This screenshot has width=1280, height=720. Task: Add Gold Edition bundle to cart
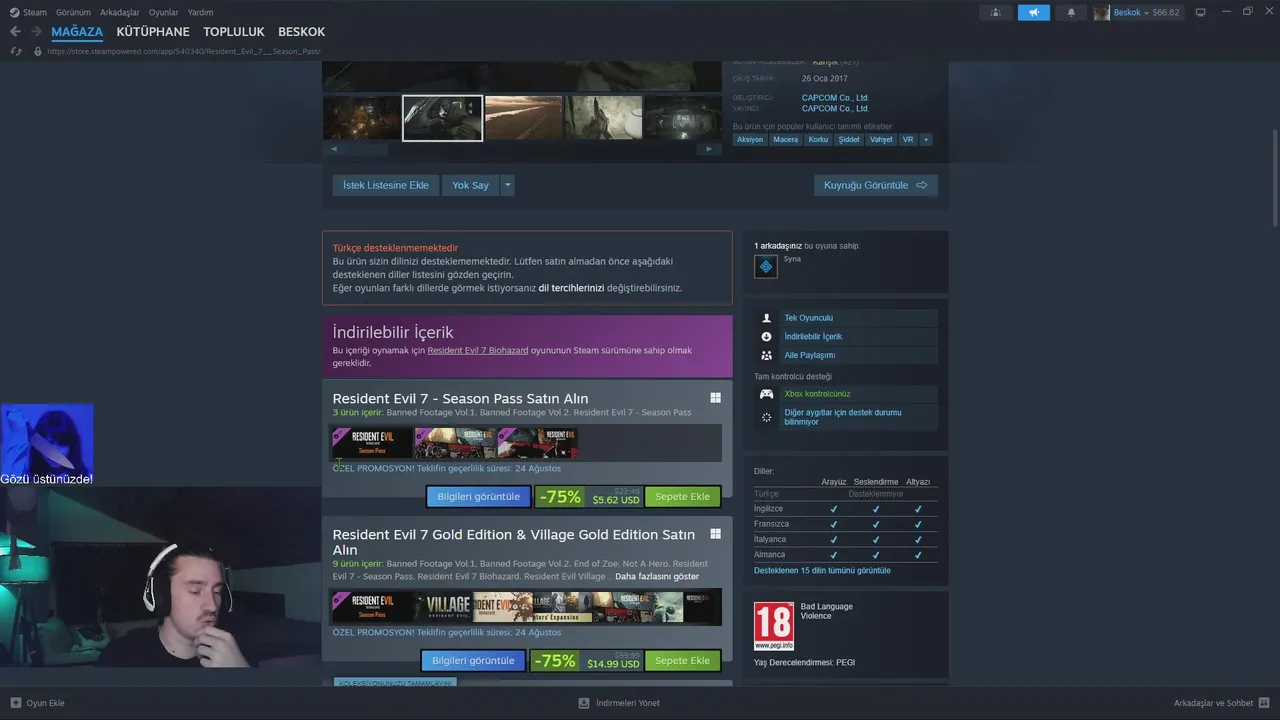click(682, 661)
